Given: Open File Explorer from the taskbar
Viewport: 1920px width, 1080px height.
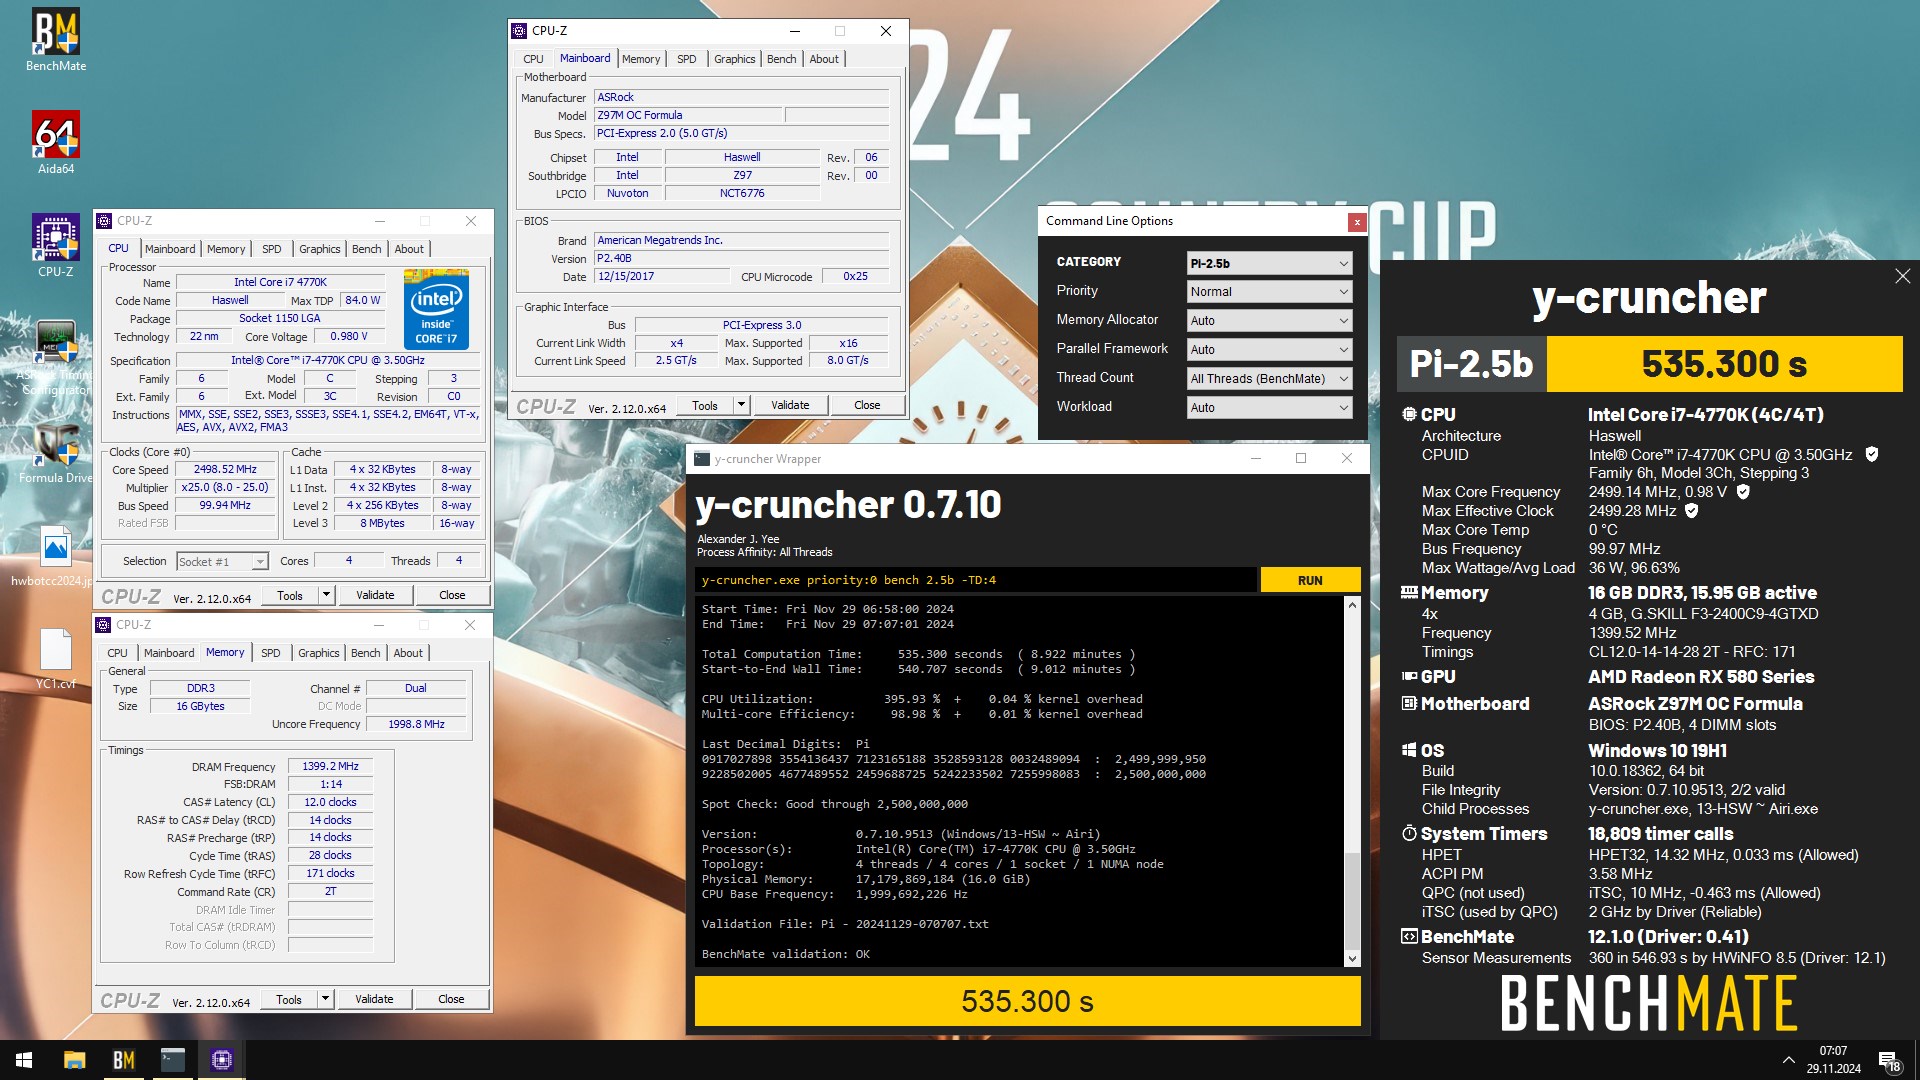Looking at the screenshot, I should pos(74,1060).
